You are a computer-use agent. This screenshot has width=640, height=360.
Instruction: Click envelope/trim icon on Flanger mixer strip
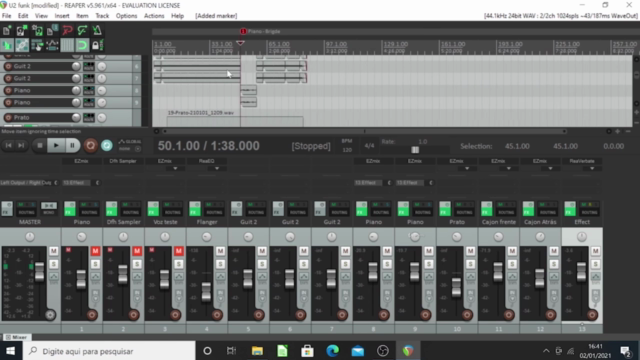pos(220,276)
